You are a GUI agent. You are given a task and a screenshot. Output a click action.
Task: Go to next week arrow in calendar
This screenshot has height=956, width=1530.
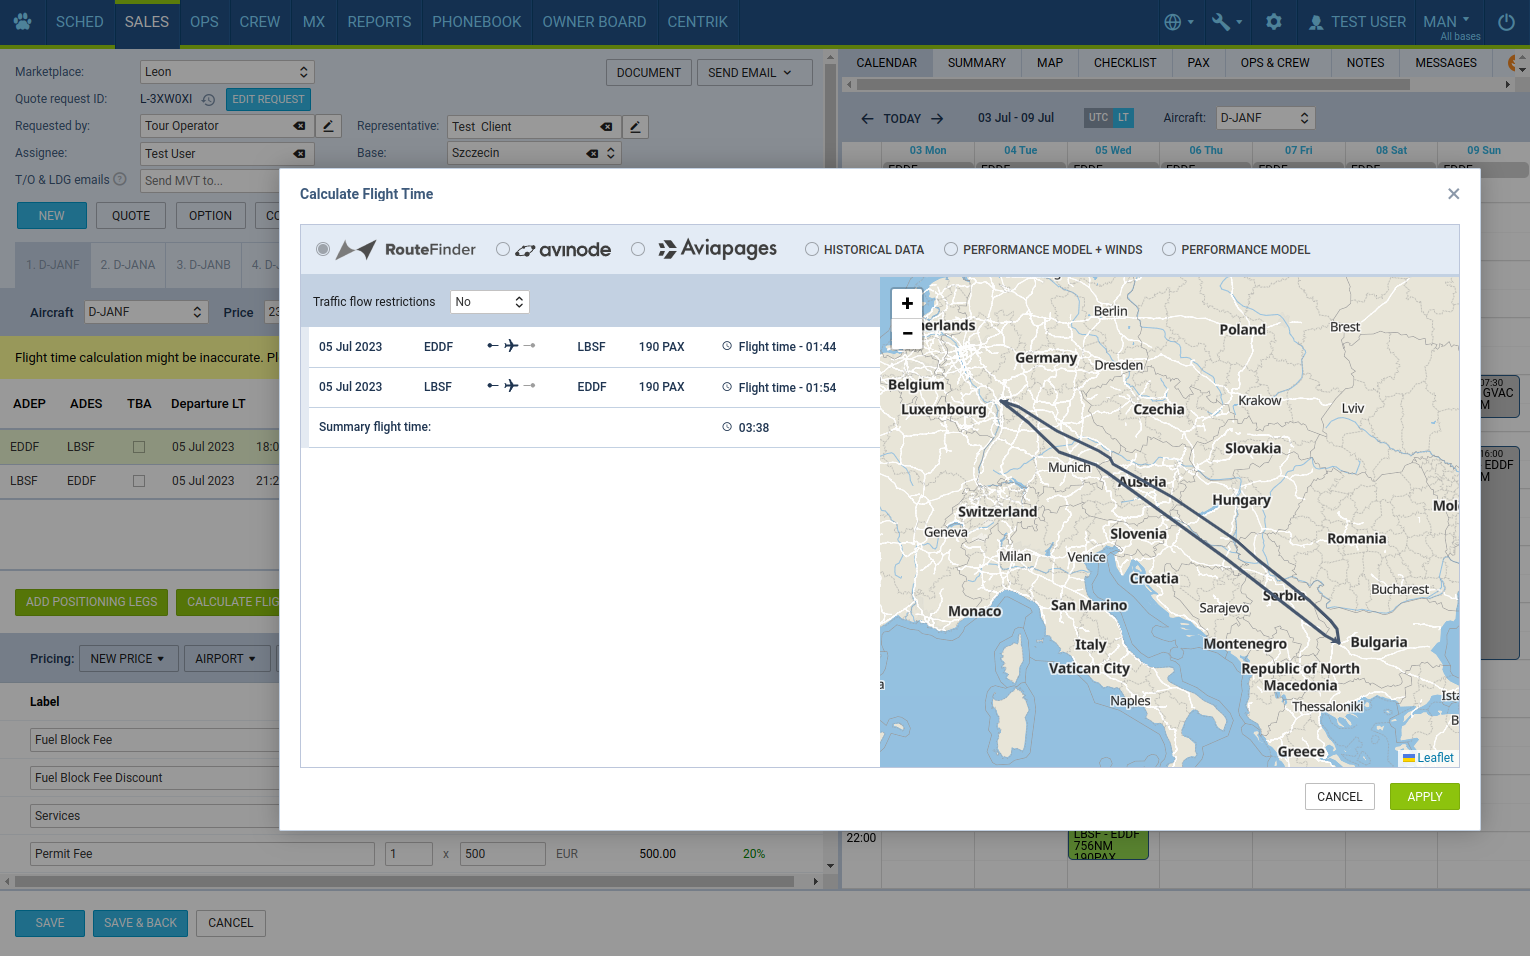click(937, 118)
